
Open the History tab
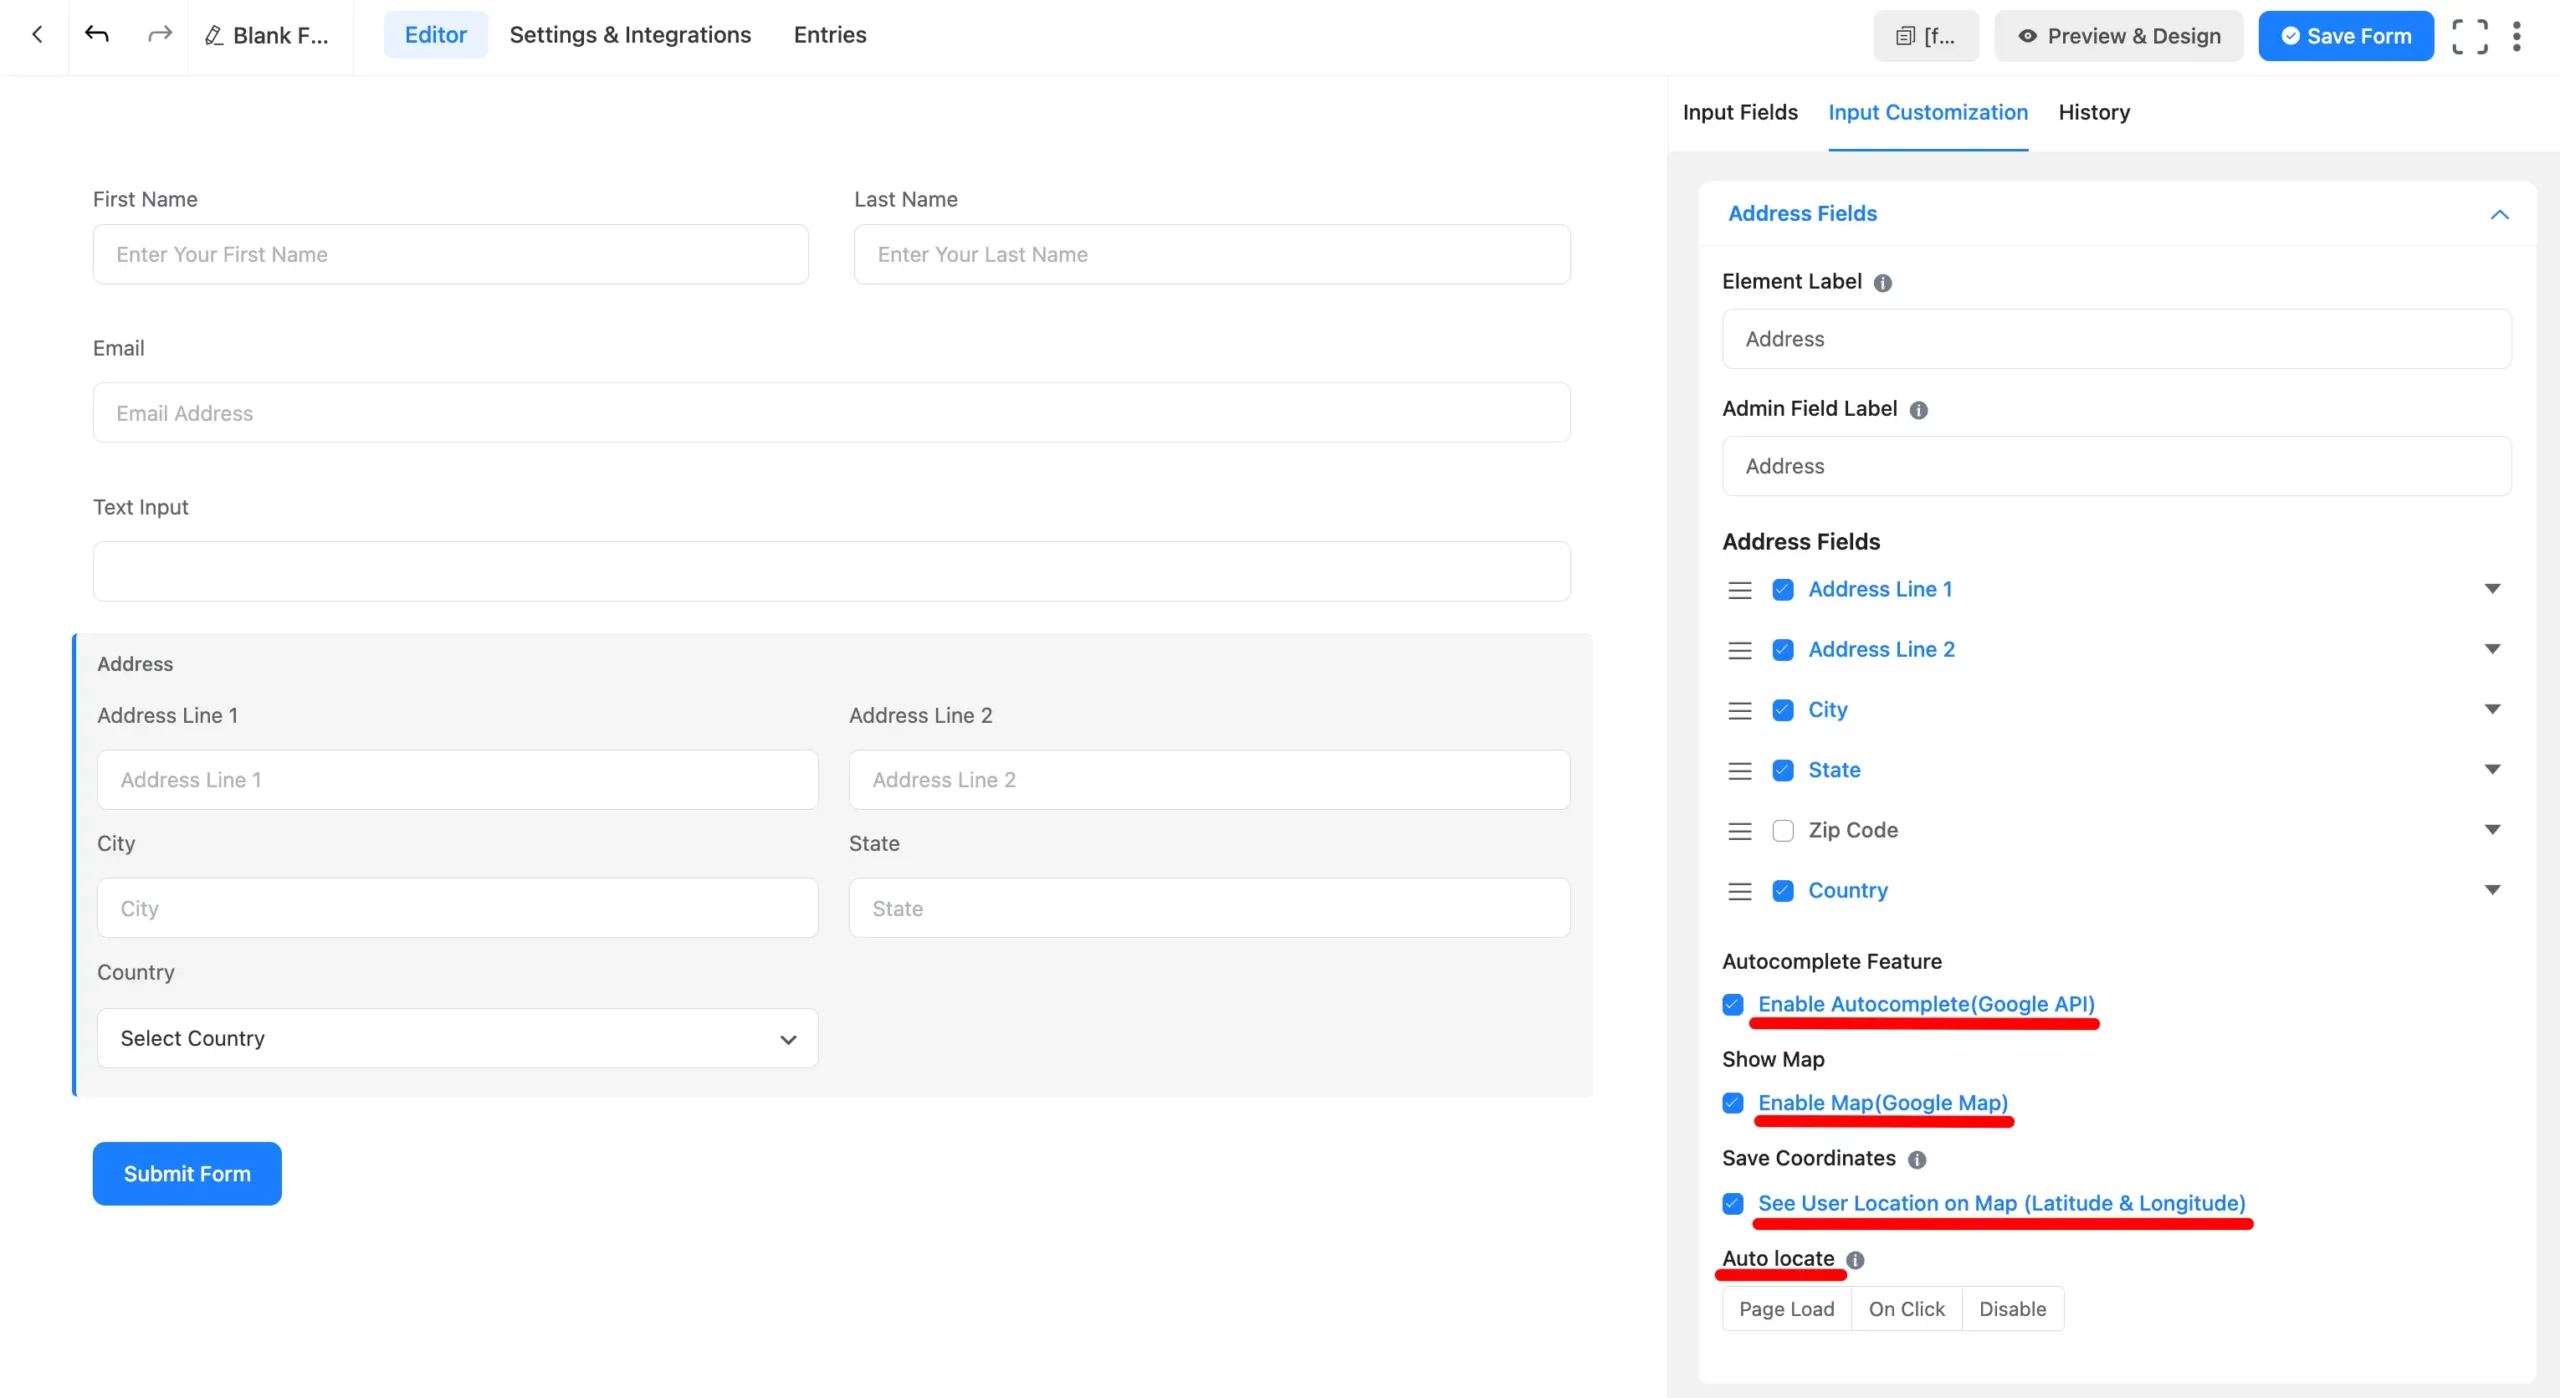[2093, 112]
